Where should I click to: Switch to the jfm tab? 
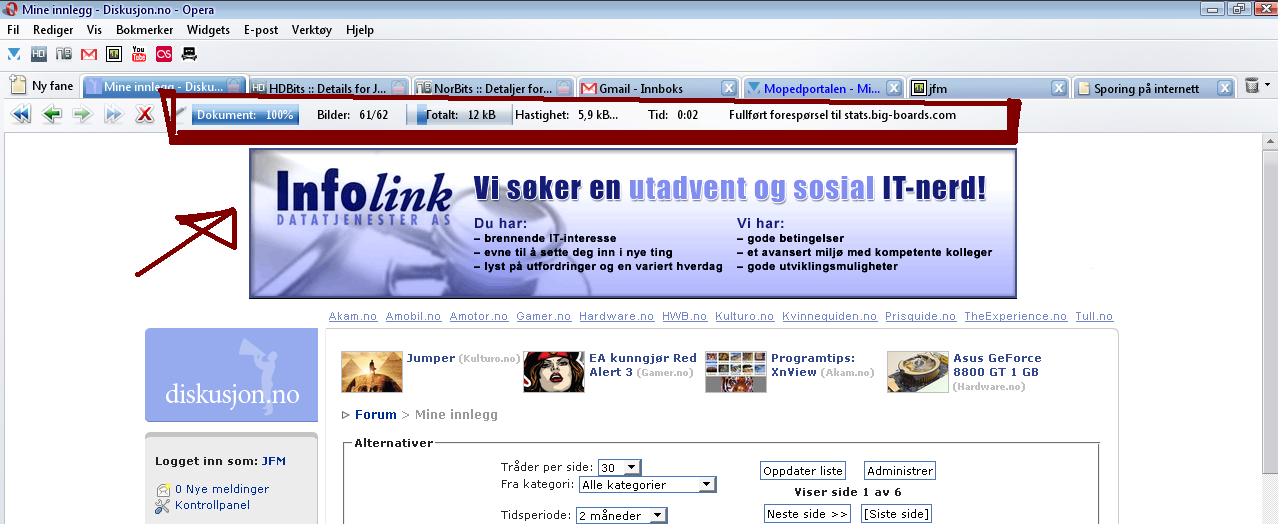pyautogui.click(x=988, y=88)
